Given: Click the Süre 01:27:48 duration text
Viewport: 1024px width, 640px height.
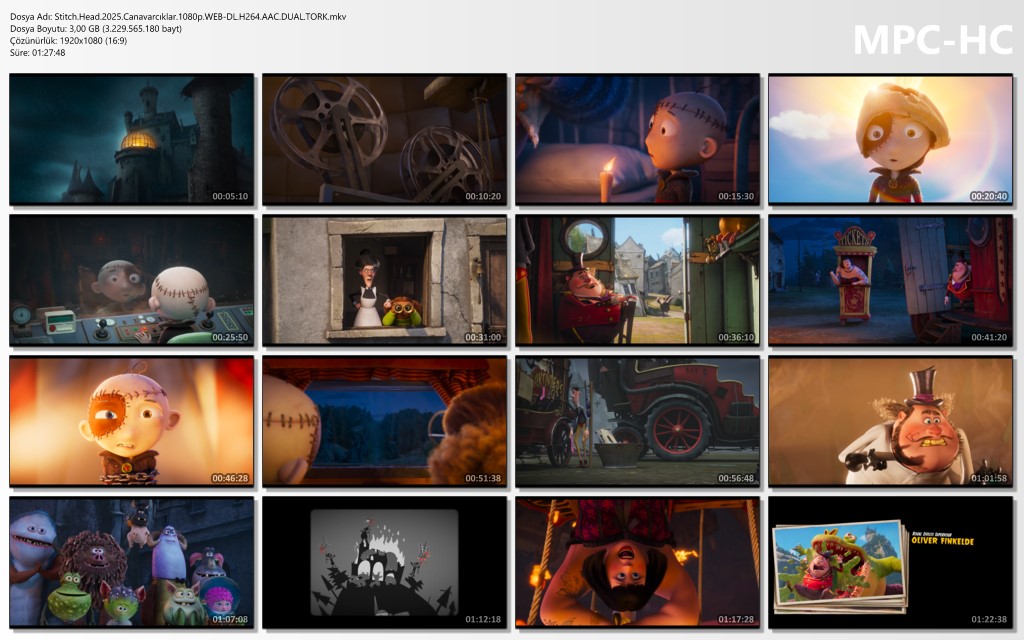Looking at the screenshot, I should 38,53.
